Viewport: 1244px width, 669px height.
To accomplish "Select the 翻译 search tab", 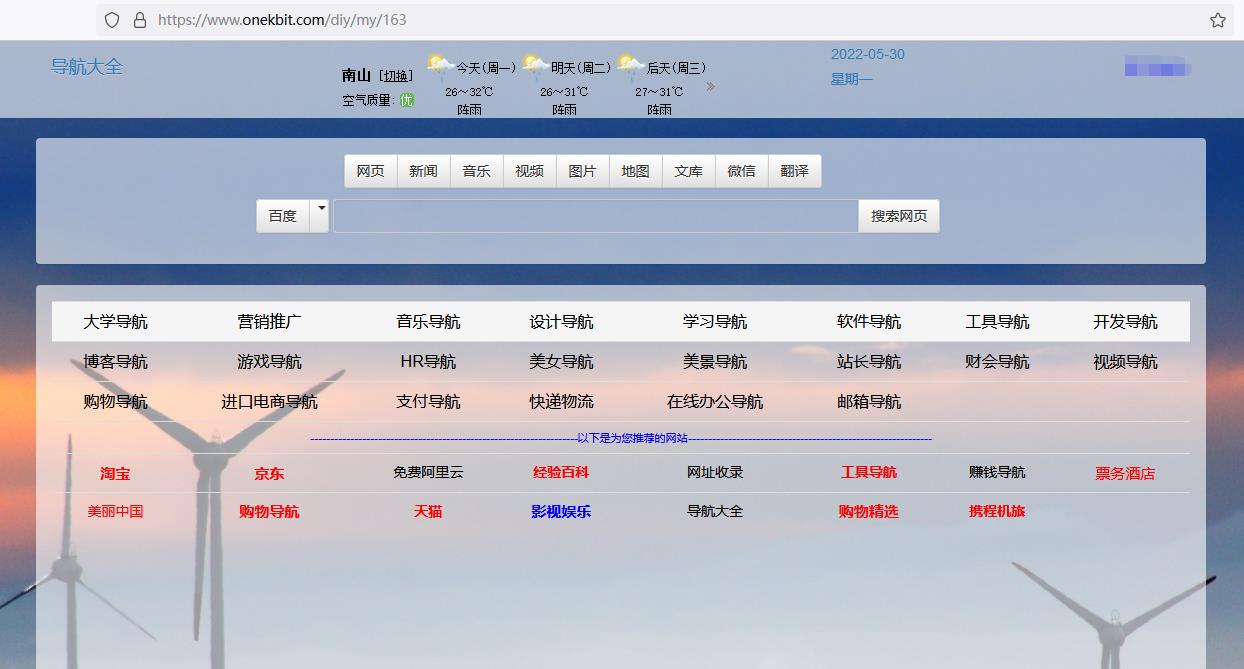I will click(x=795, y=171).
